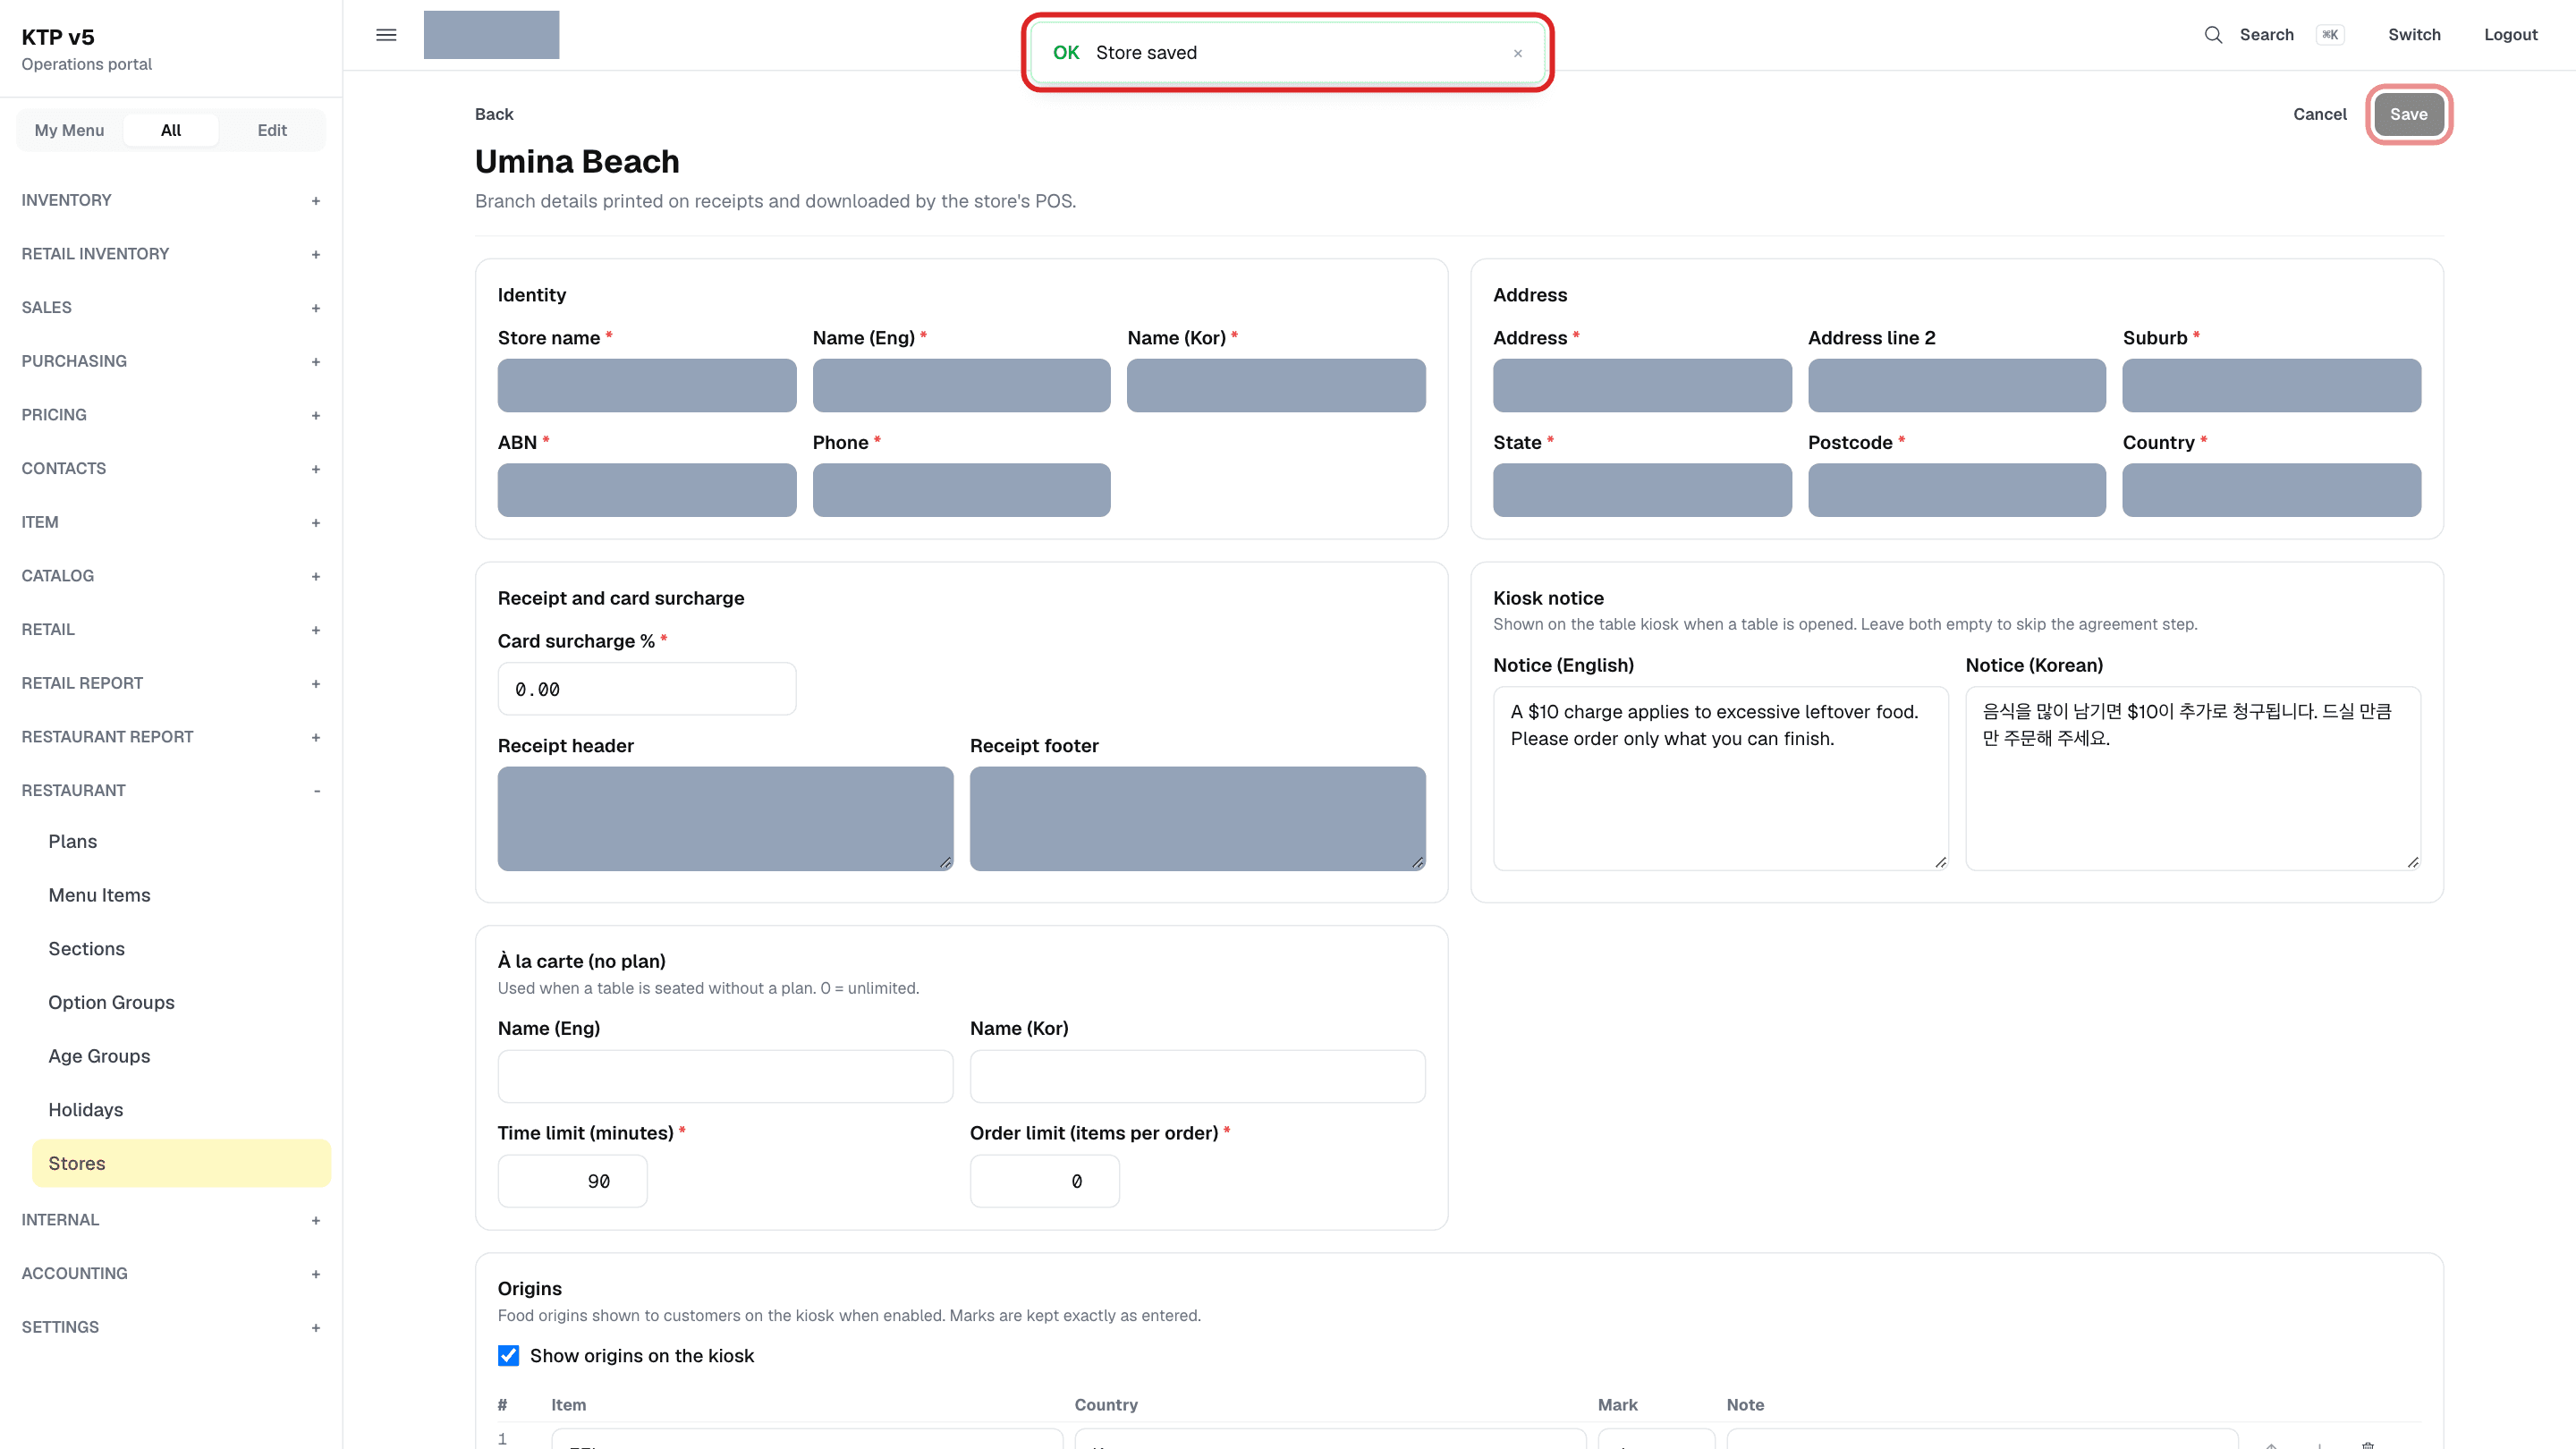2576x1449 pixels.
Task: Expand the INTERNAL section
Action: click(171, 1220)
